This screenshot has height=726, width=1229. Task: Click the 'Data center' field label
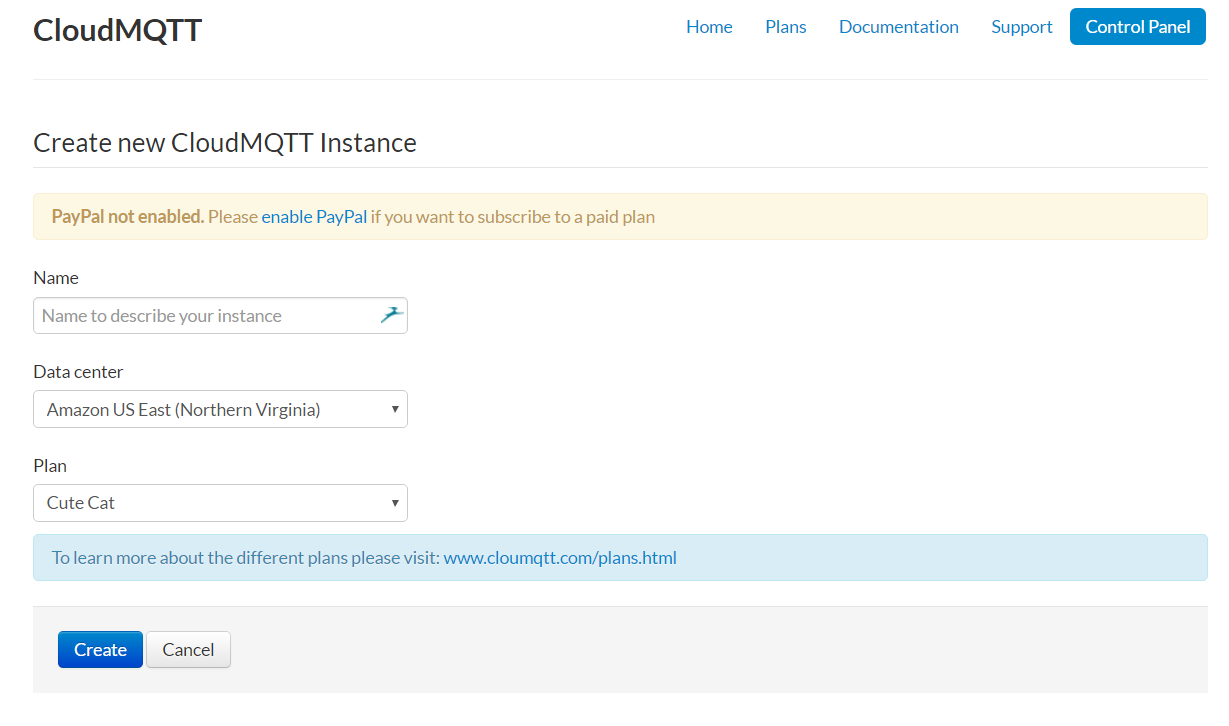click(x=78, y=371)
